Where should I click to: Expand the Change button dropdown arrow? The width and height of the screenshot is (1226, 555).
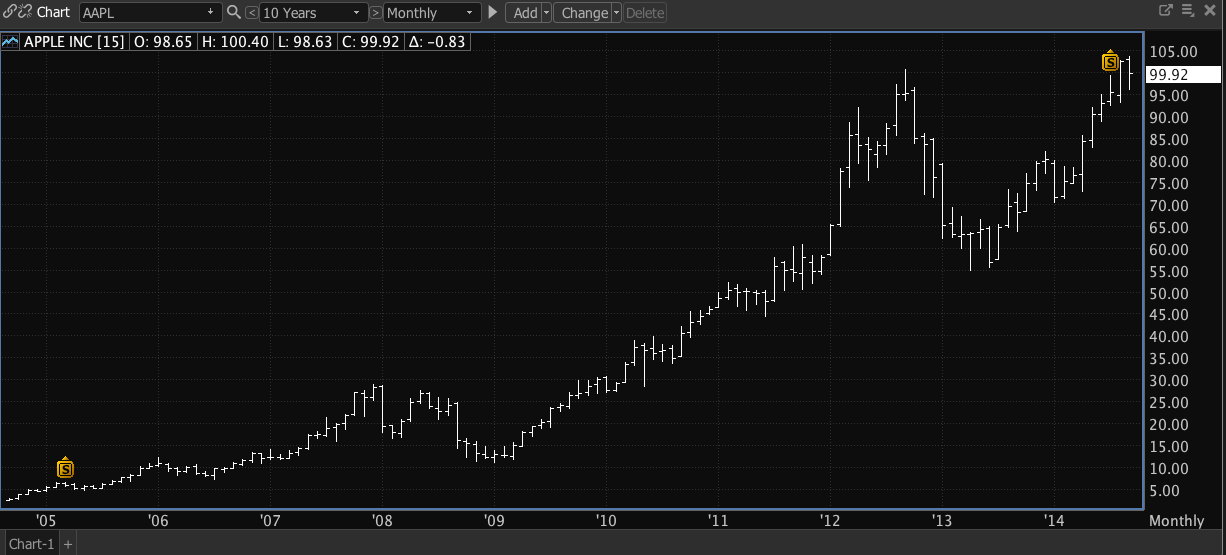(616, 13)
